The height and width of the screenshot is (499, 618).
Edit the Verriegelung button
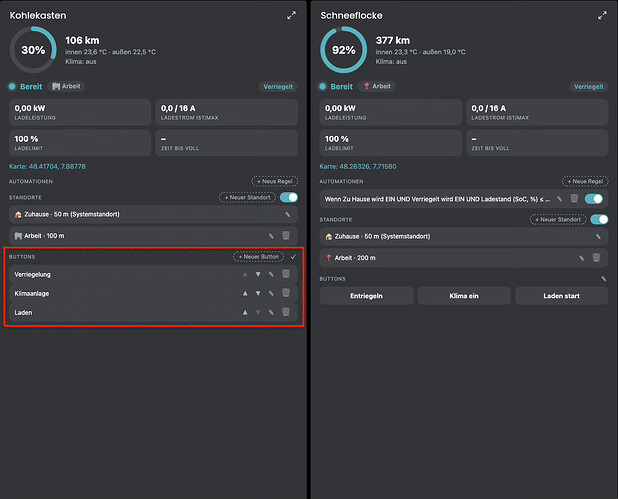click(x=271, y=274)
